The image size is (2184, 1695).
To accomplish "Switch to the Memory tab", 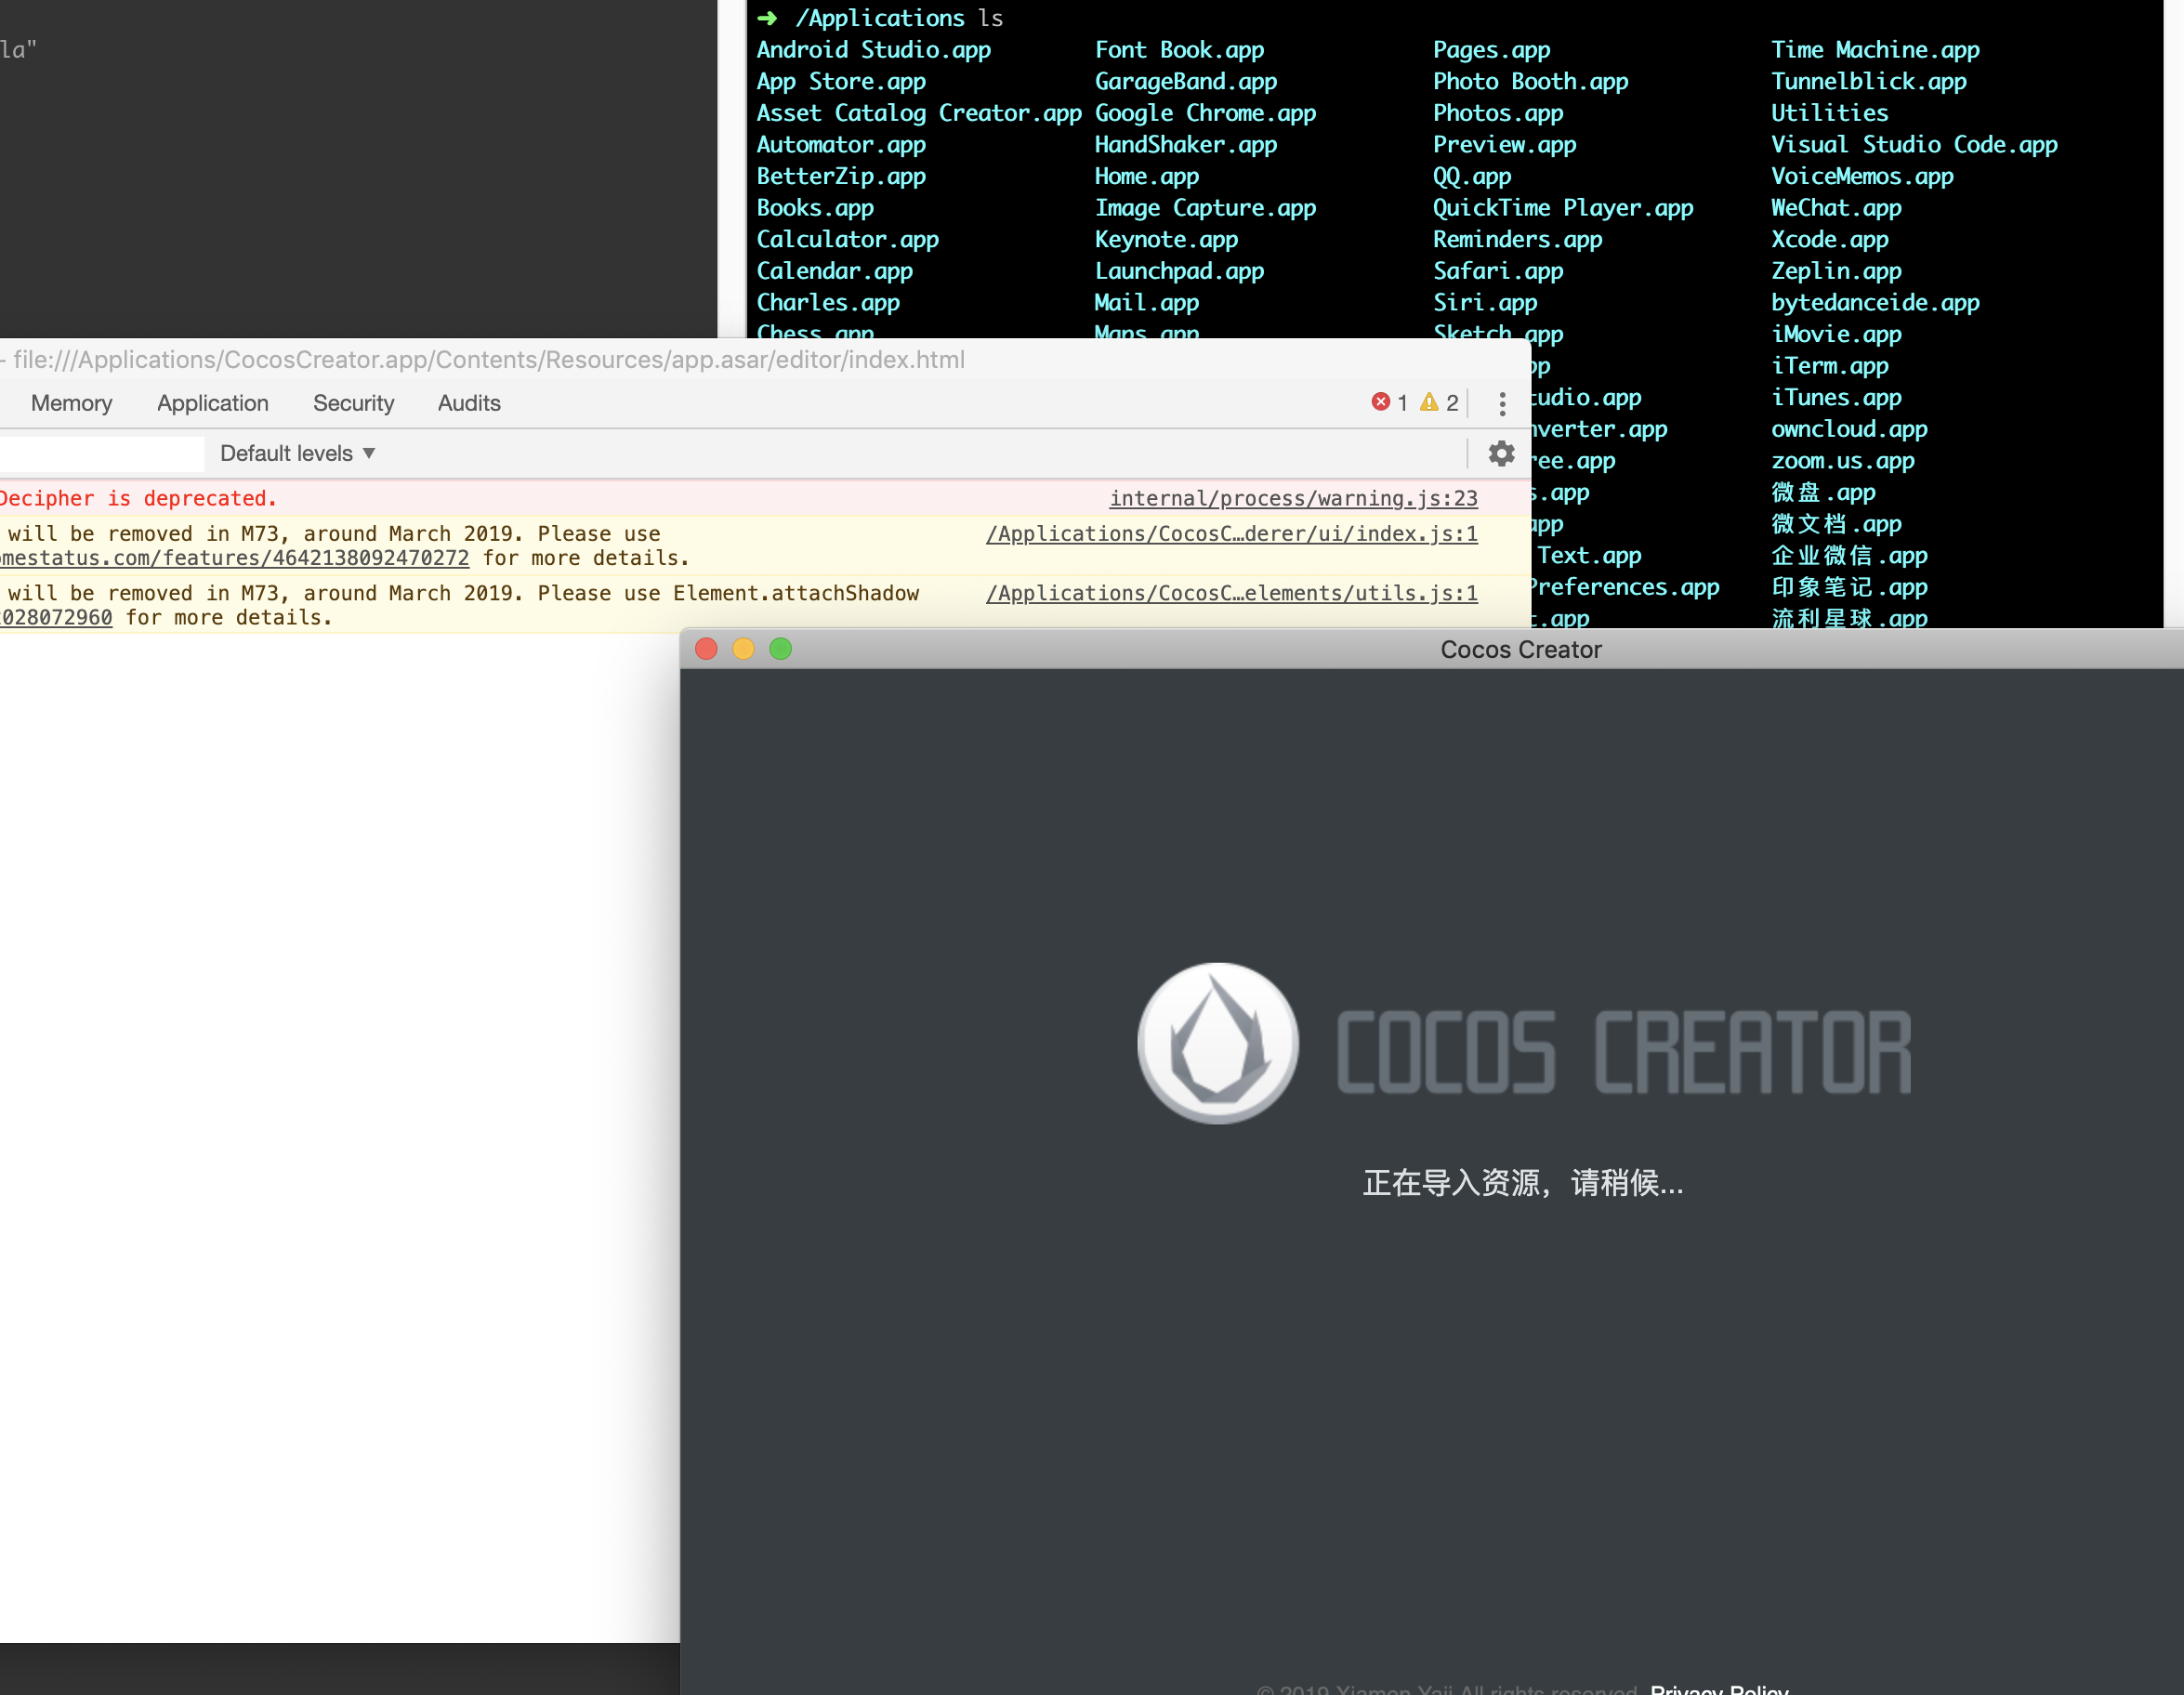I will click(71, 403).
